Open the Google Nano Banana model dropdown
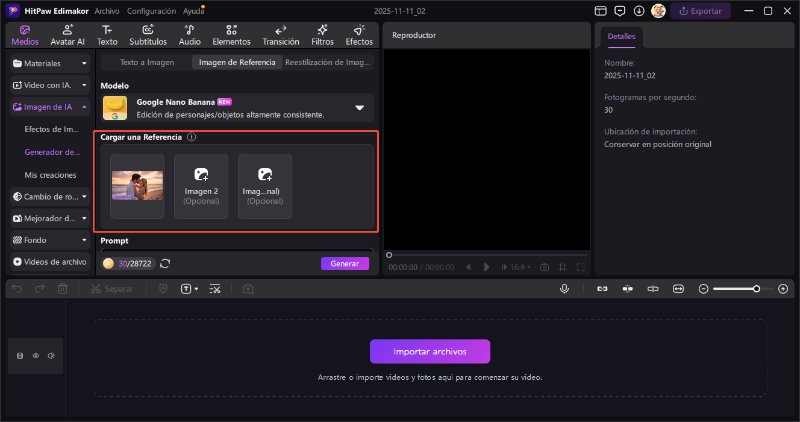Screen dimensions: 800x422 pyautogui.click(x=237, y=108)
